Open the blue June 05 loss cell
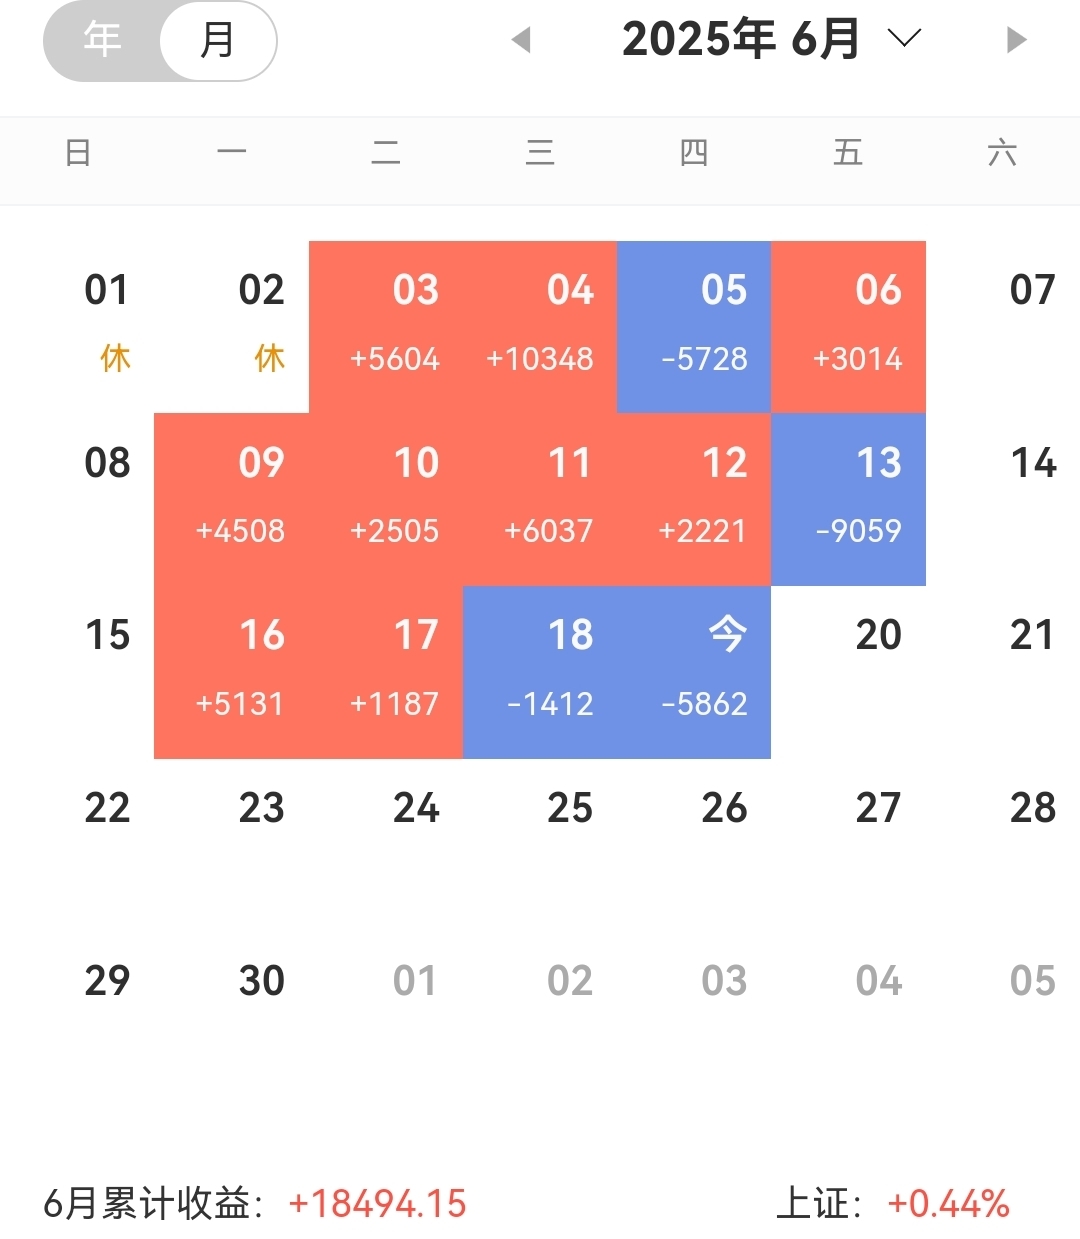The height and width of the screenshot is (1239, 1080). [x=694, y=327]
